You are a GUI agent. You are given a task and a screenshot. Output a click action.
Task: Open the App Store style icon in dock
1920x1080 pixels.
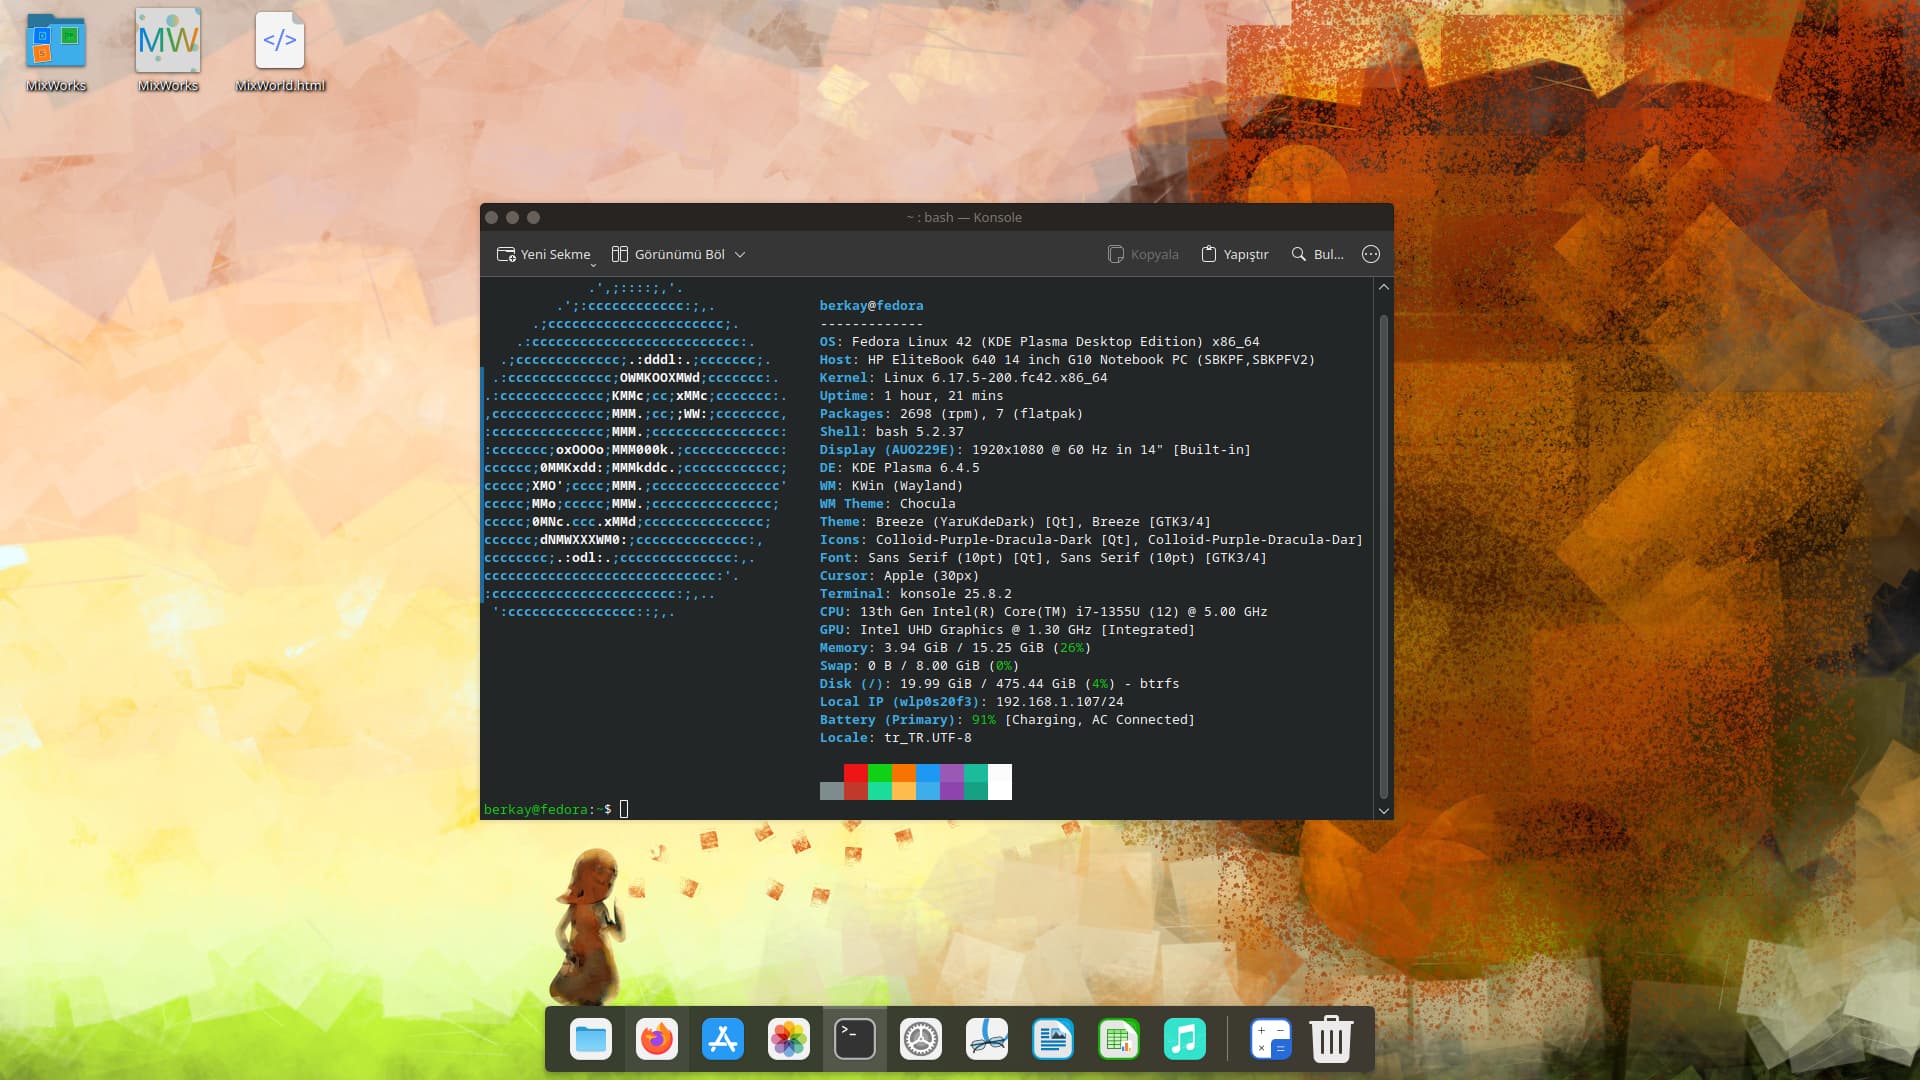(x=723, y=1039)
